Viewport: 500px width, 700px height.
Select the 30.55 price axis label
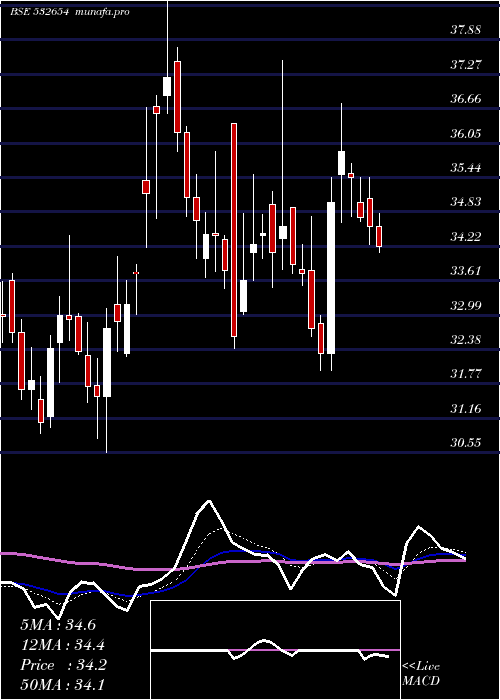(466, 443)
